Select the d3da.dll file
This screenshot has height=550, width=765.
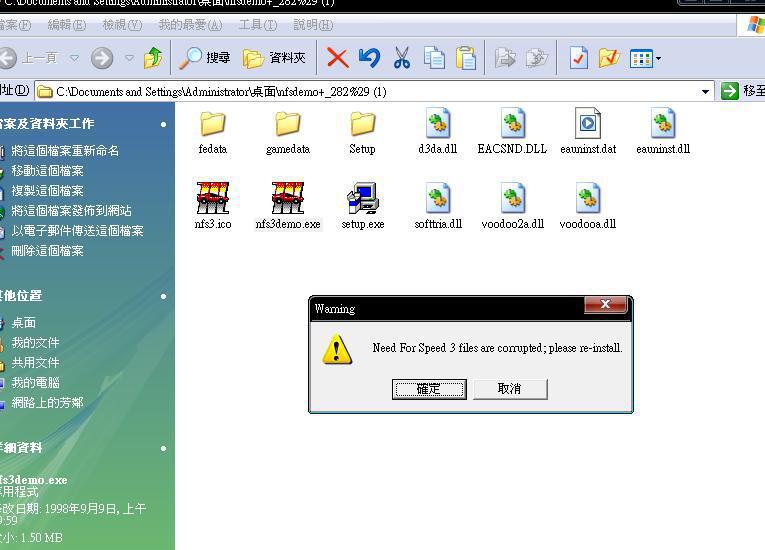[438, 132]
